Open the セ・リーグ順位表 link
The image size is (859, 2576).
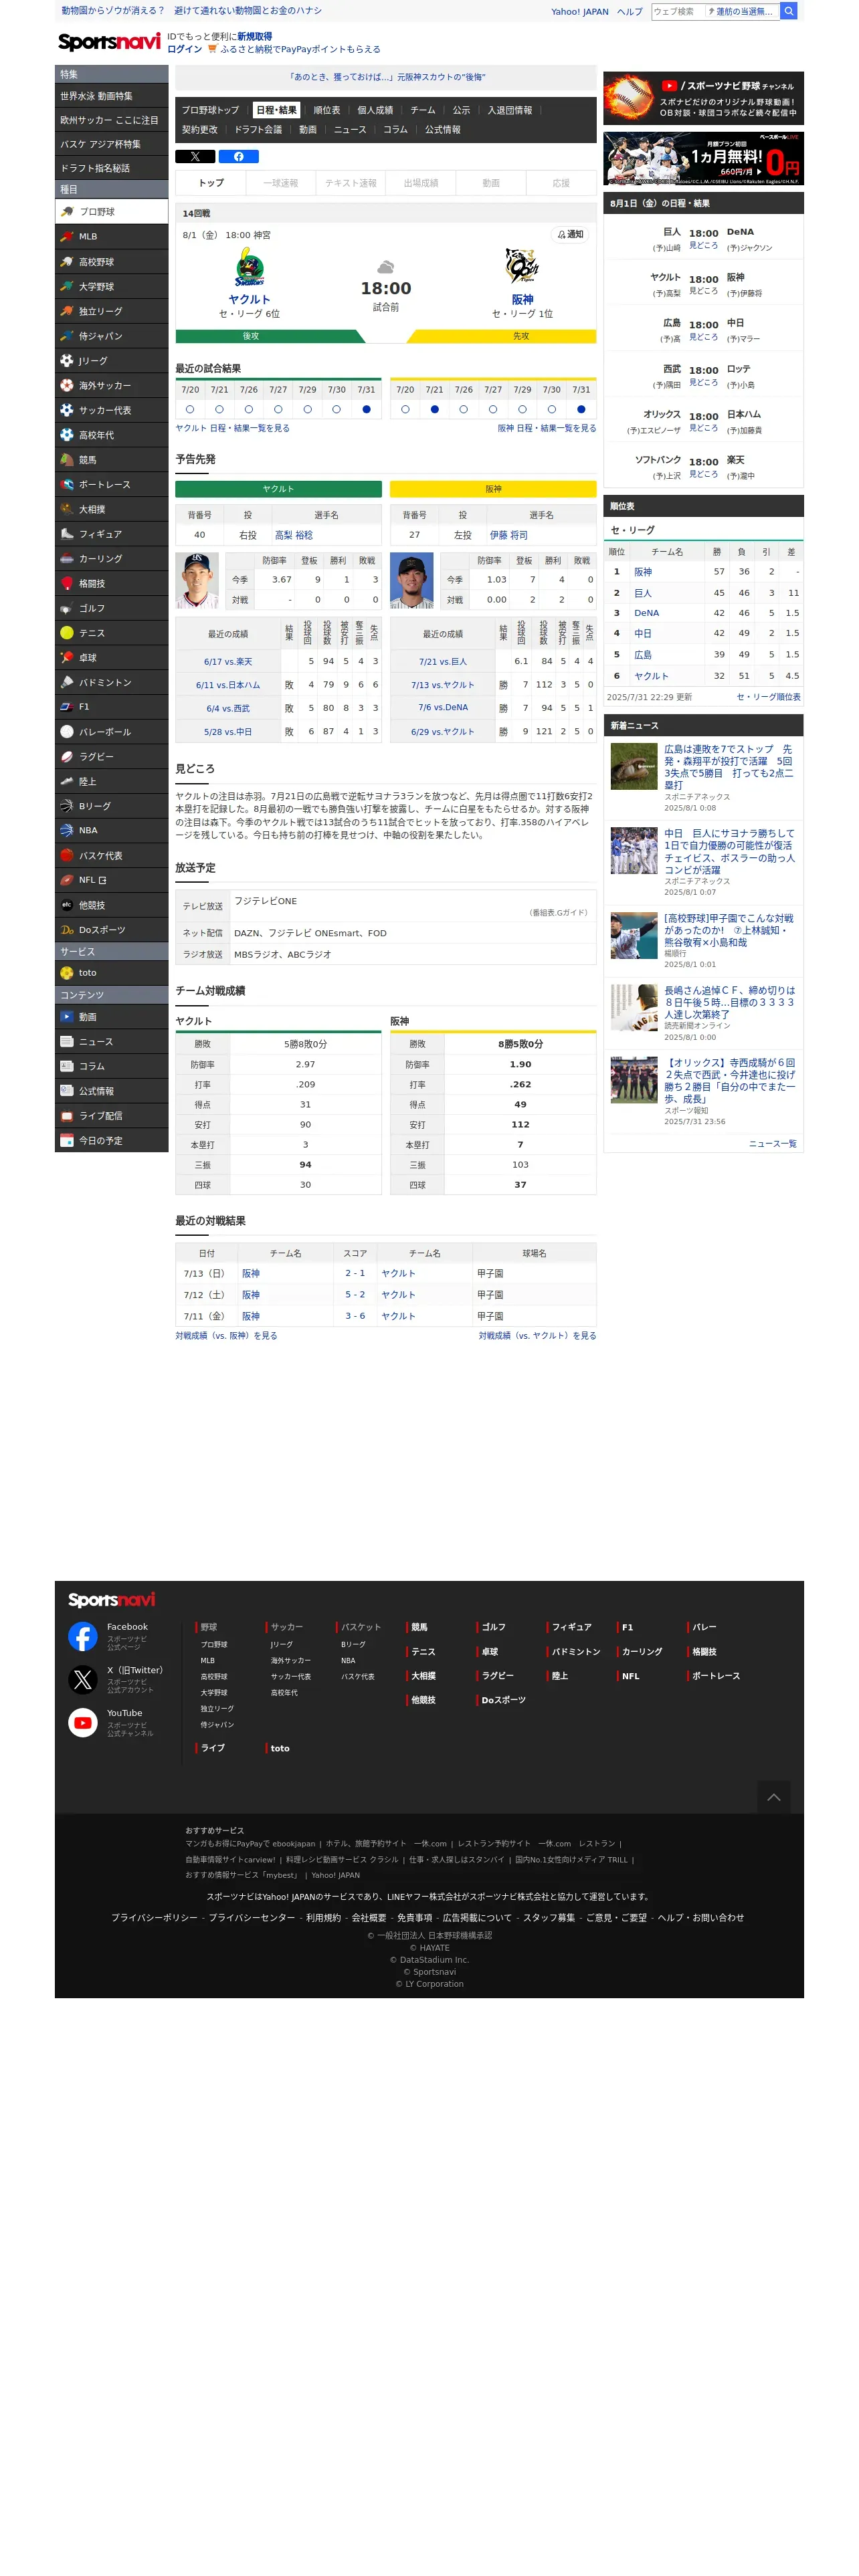[x=768, y=697]
